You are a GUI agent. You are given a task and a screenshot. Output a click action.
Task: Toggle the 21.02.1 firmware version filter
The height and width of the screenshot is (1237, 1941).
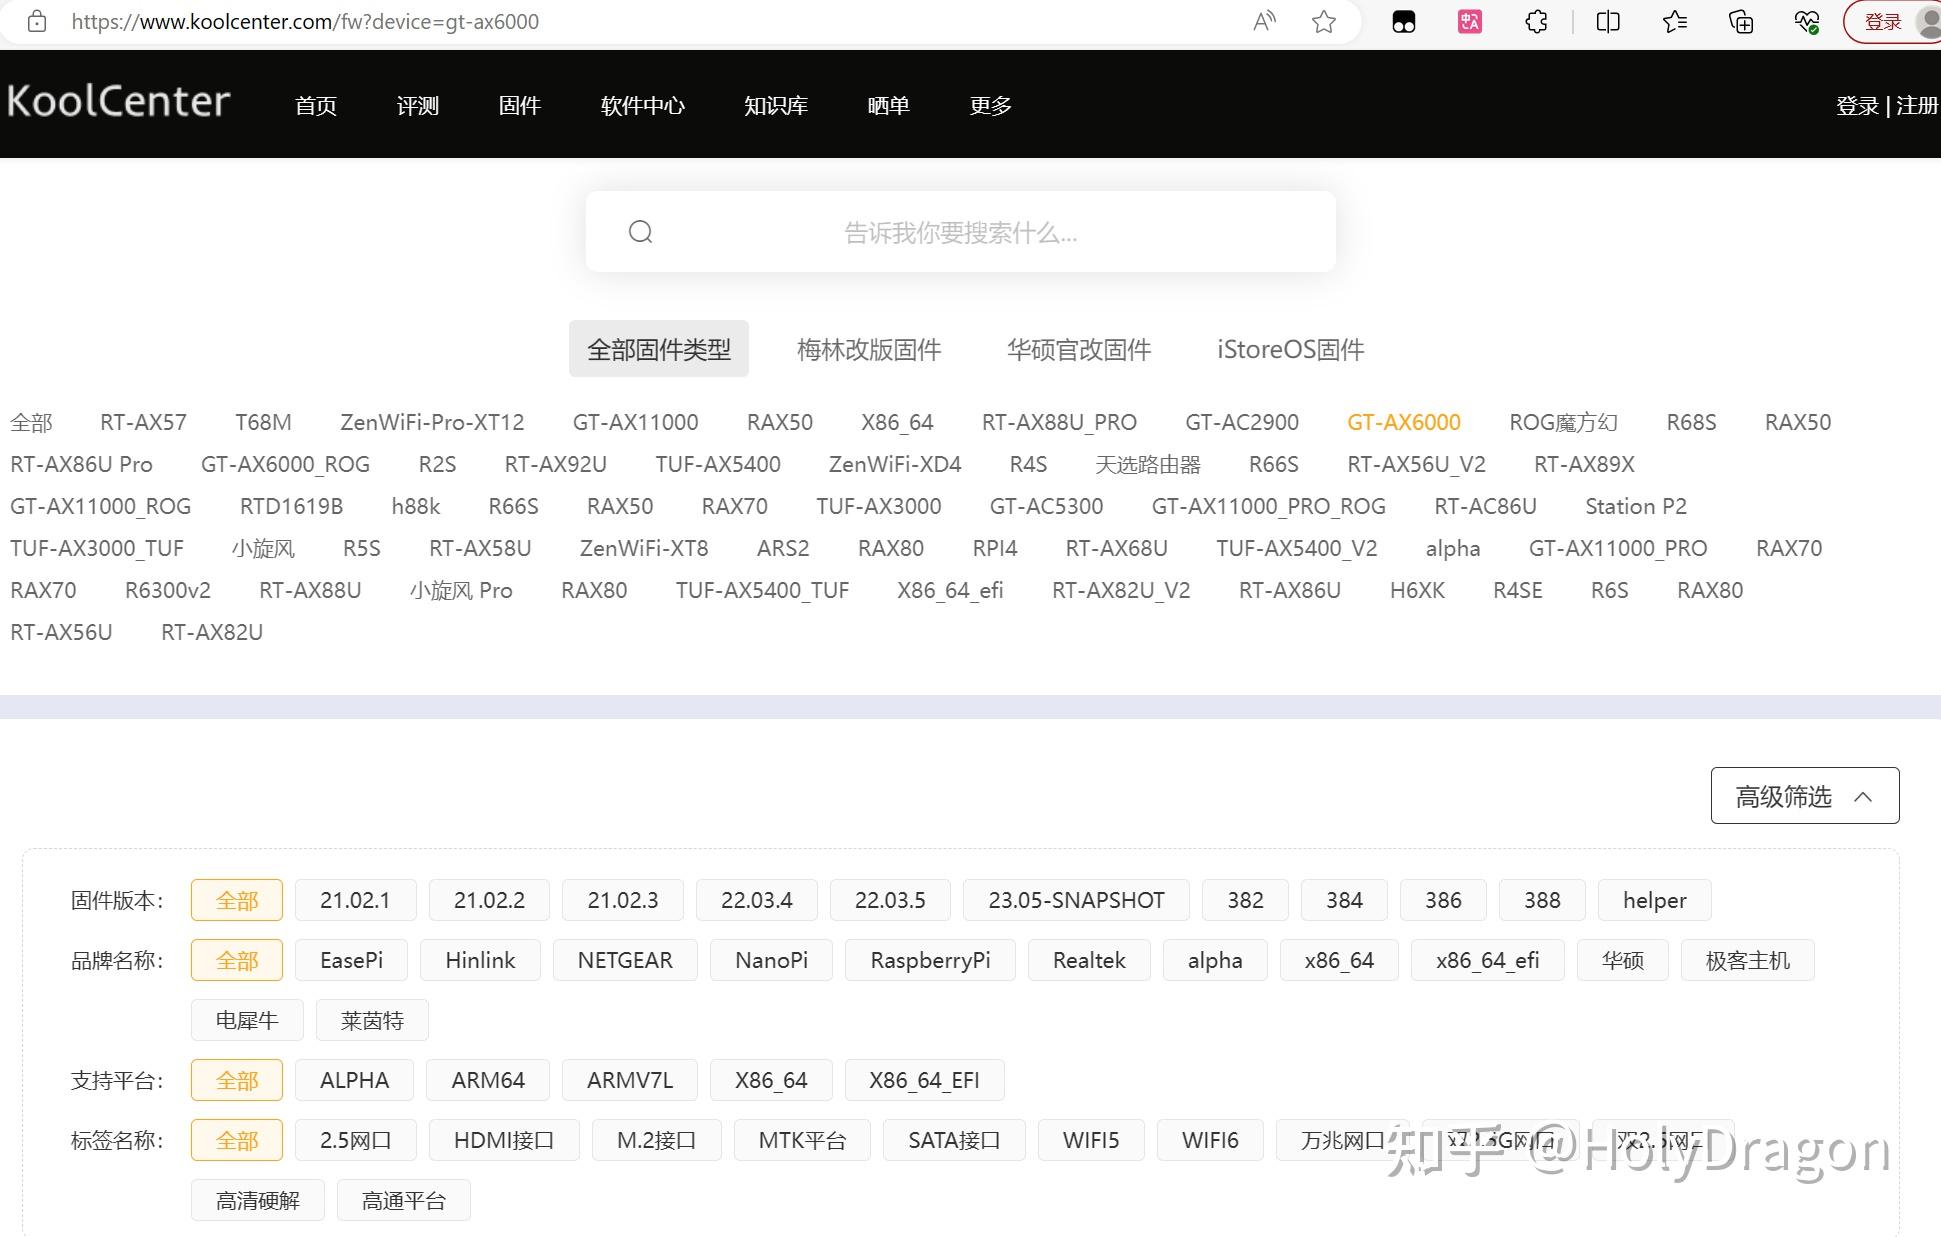[355, 899]
